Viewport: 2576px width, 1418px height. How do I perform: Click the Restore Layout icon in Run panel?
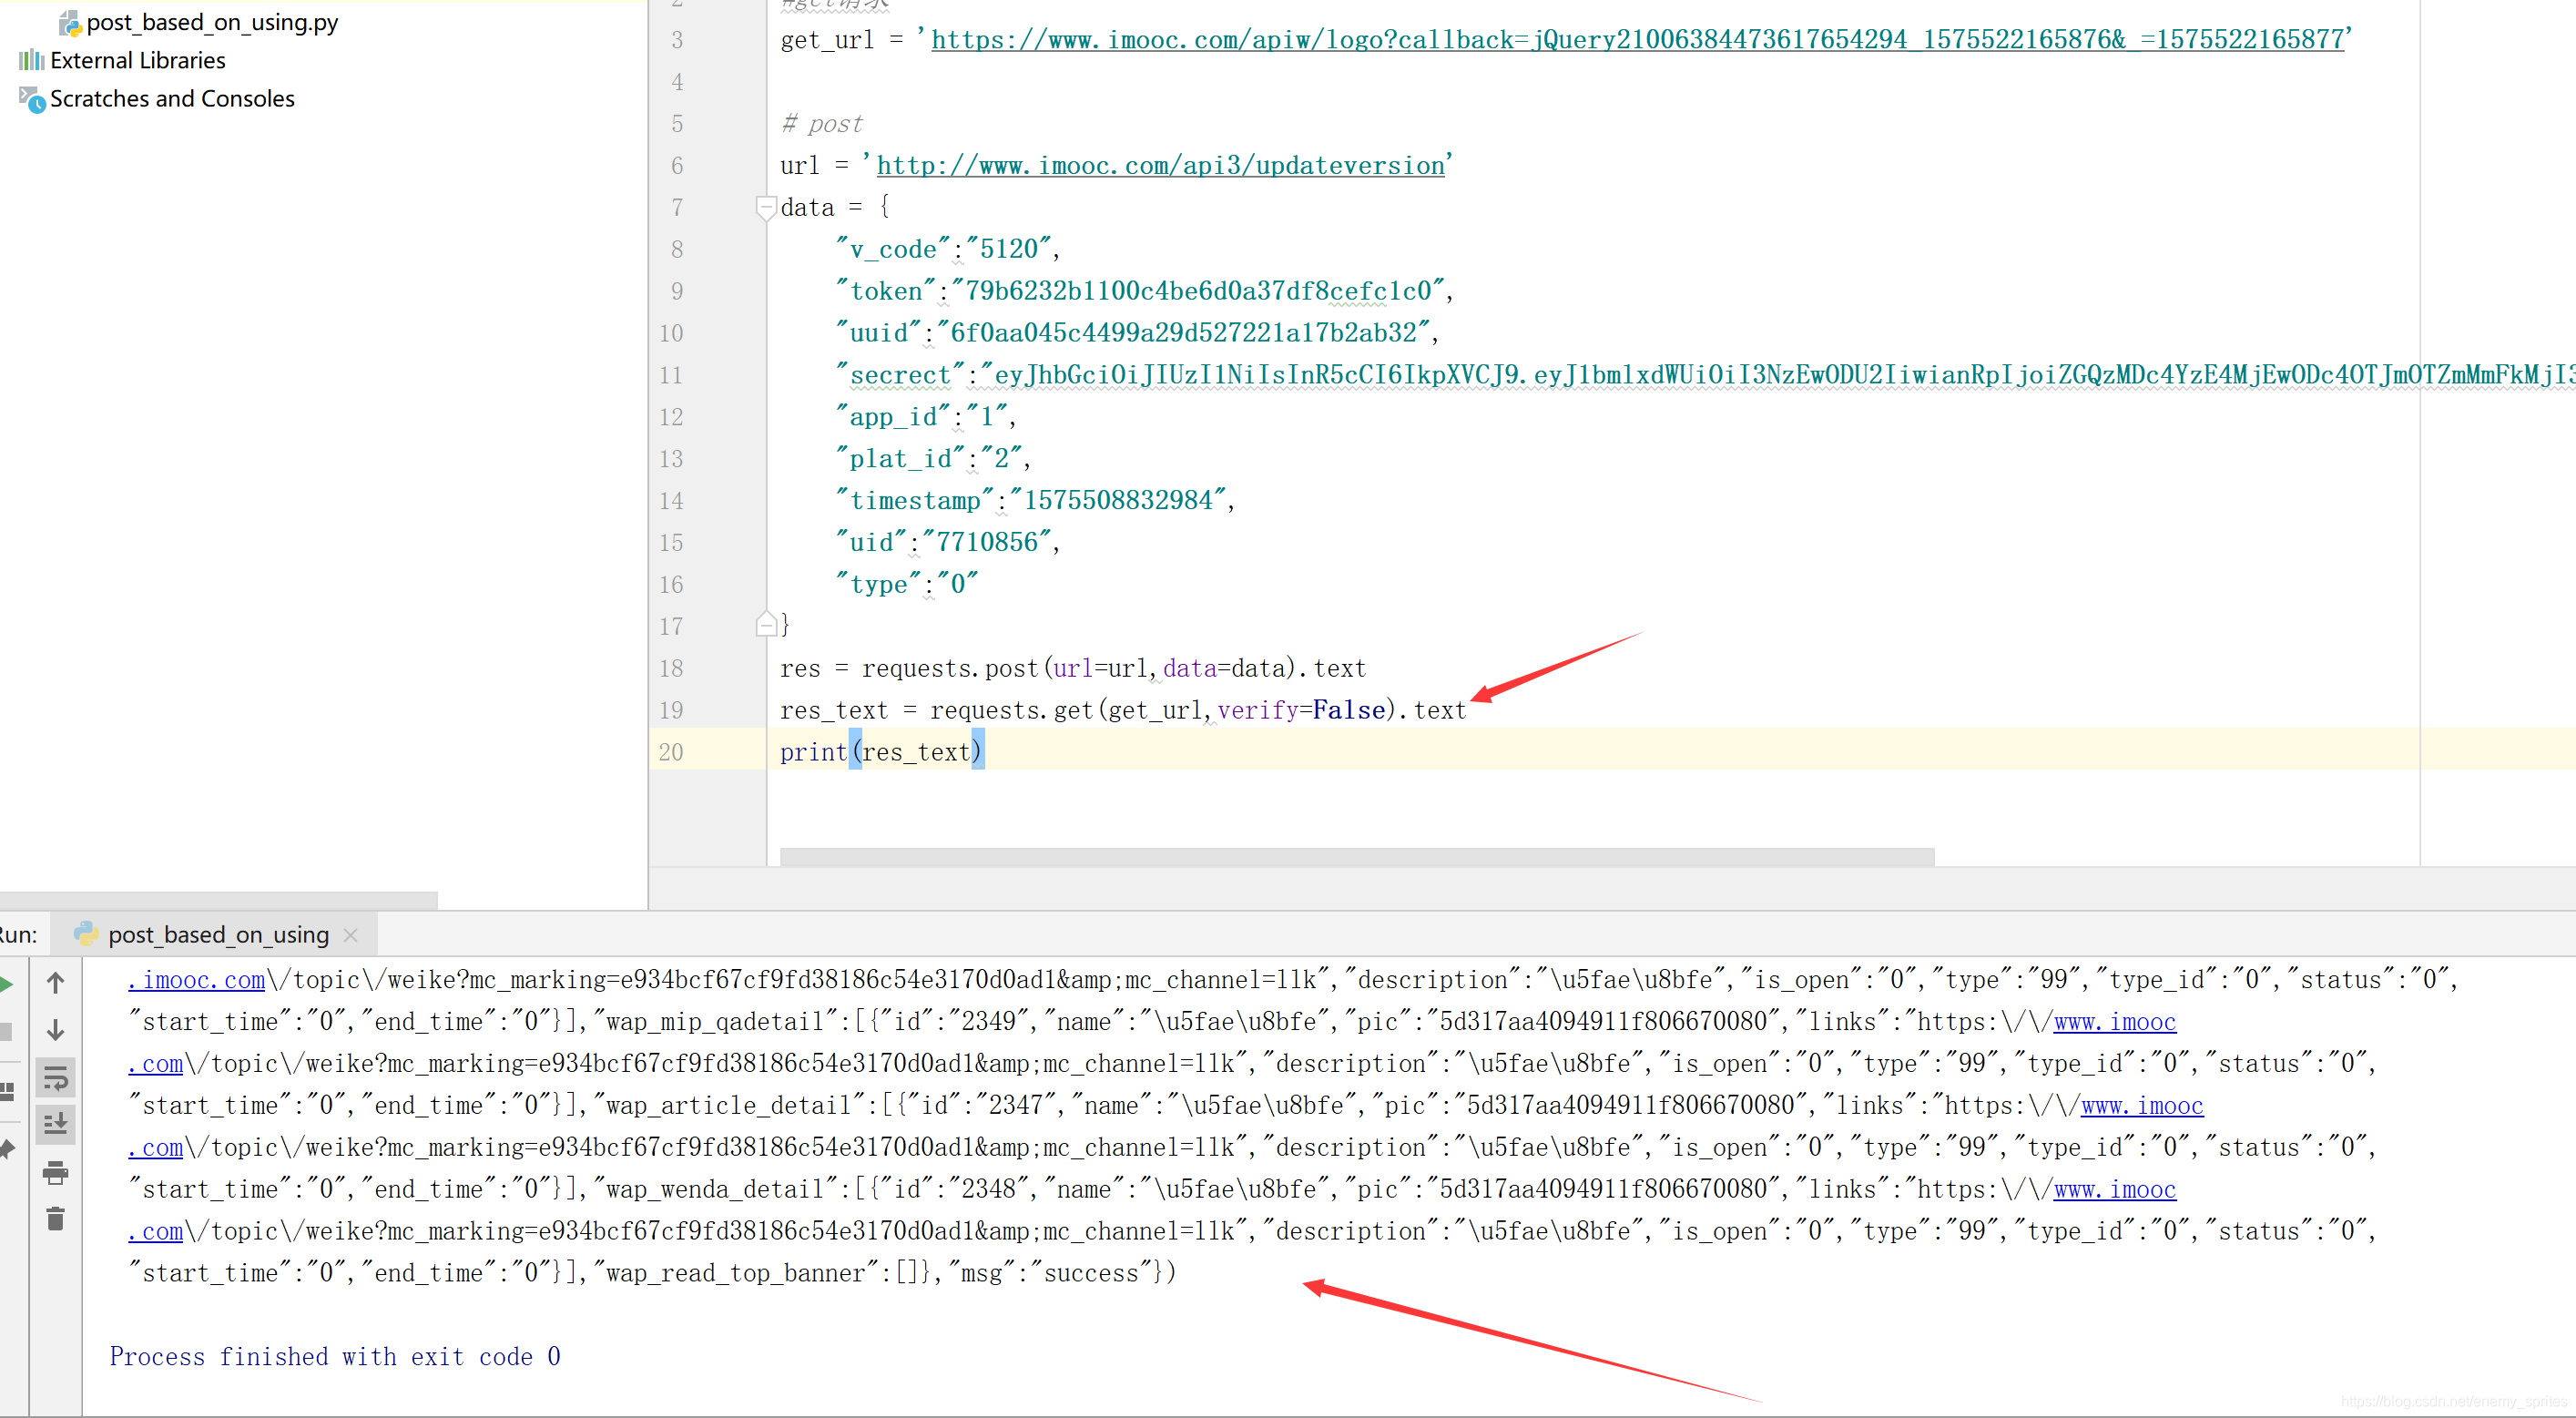click(5, 1091)
